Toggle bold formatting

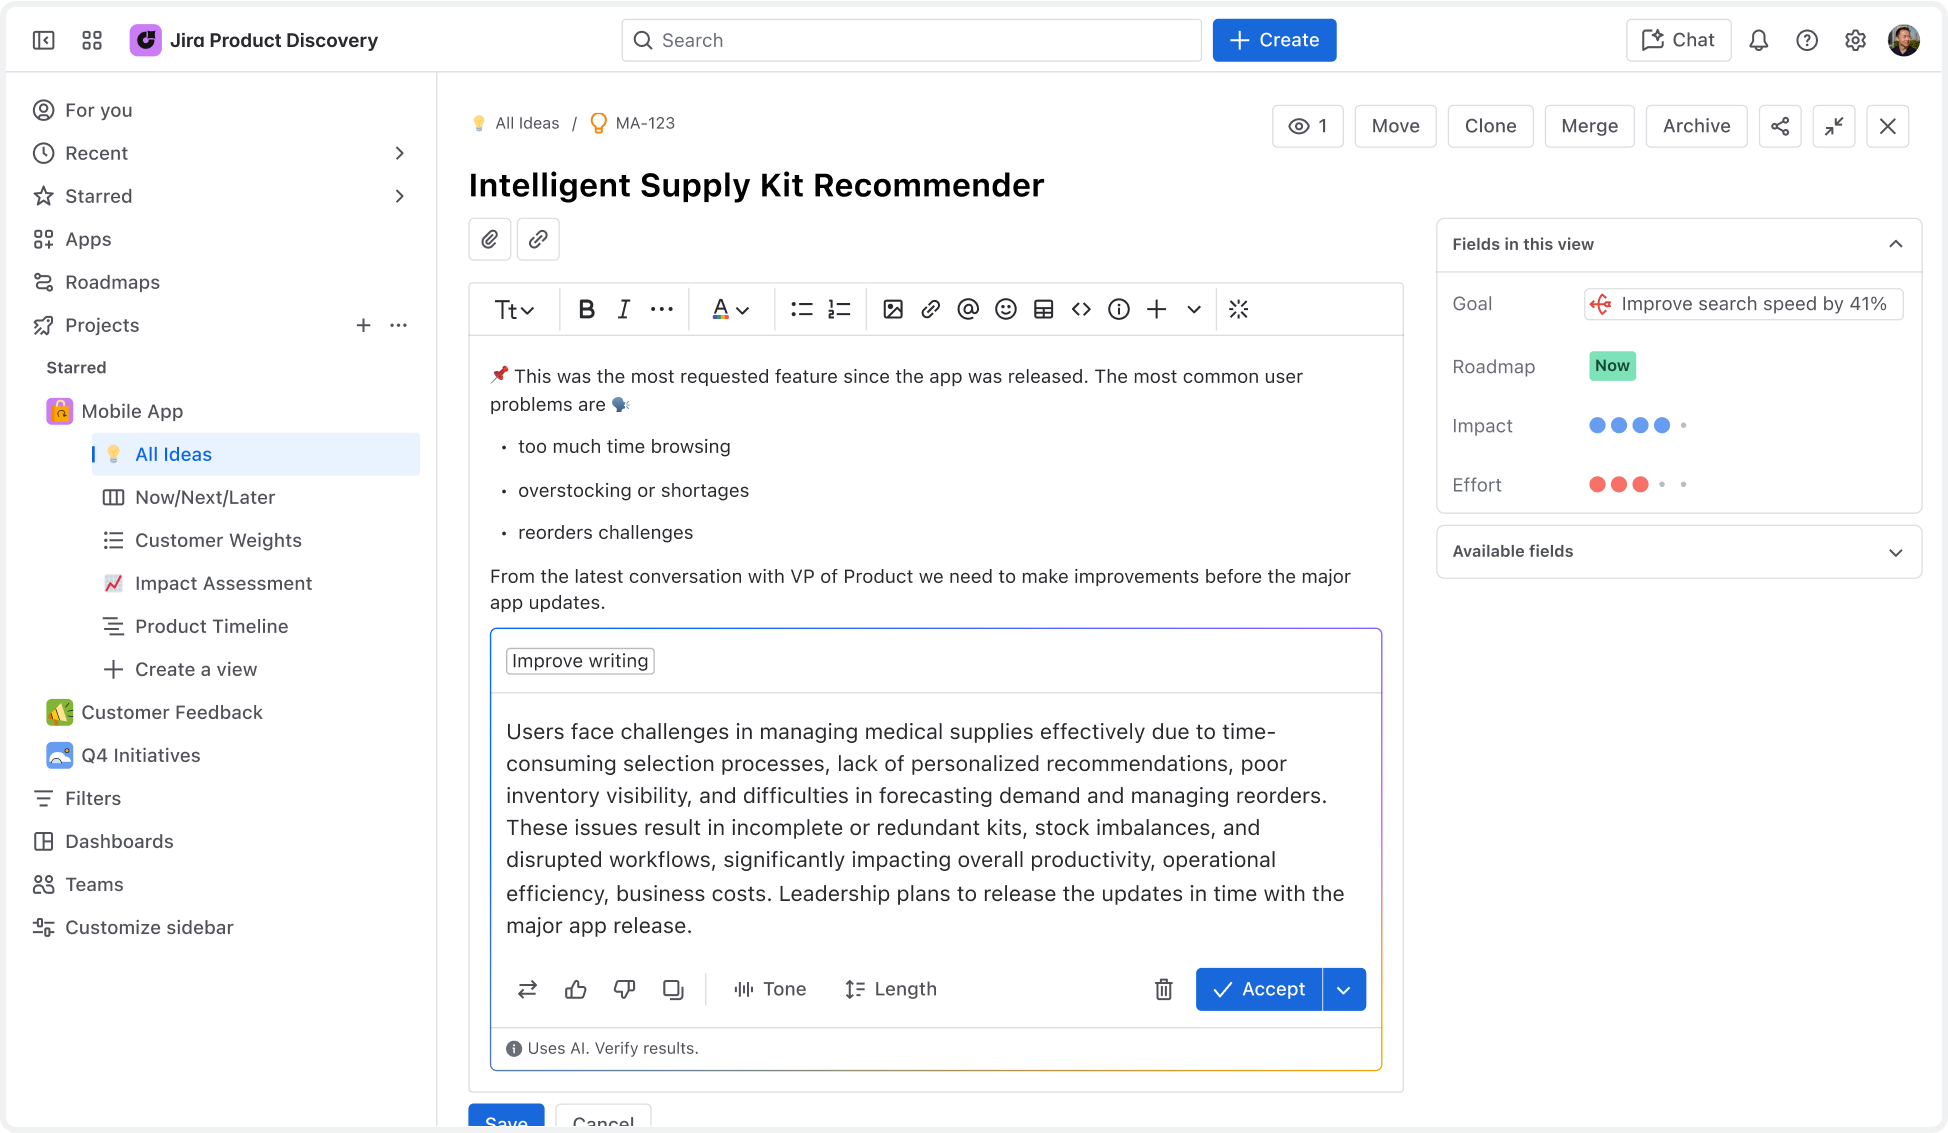(587, 309)
